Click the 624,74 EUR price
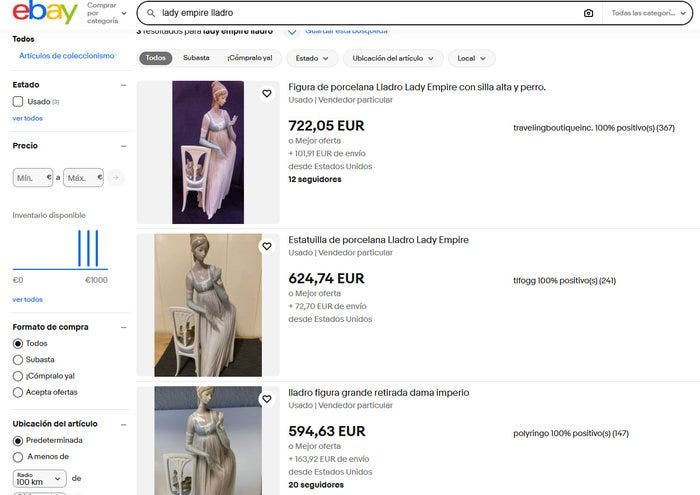Viewport: 700px width, 495px height. coord(326,279)
